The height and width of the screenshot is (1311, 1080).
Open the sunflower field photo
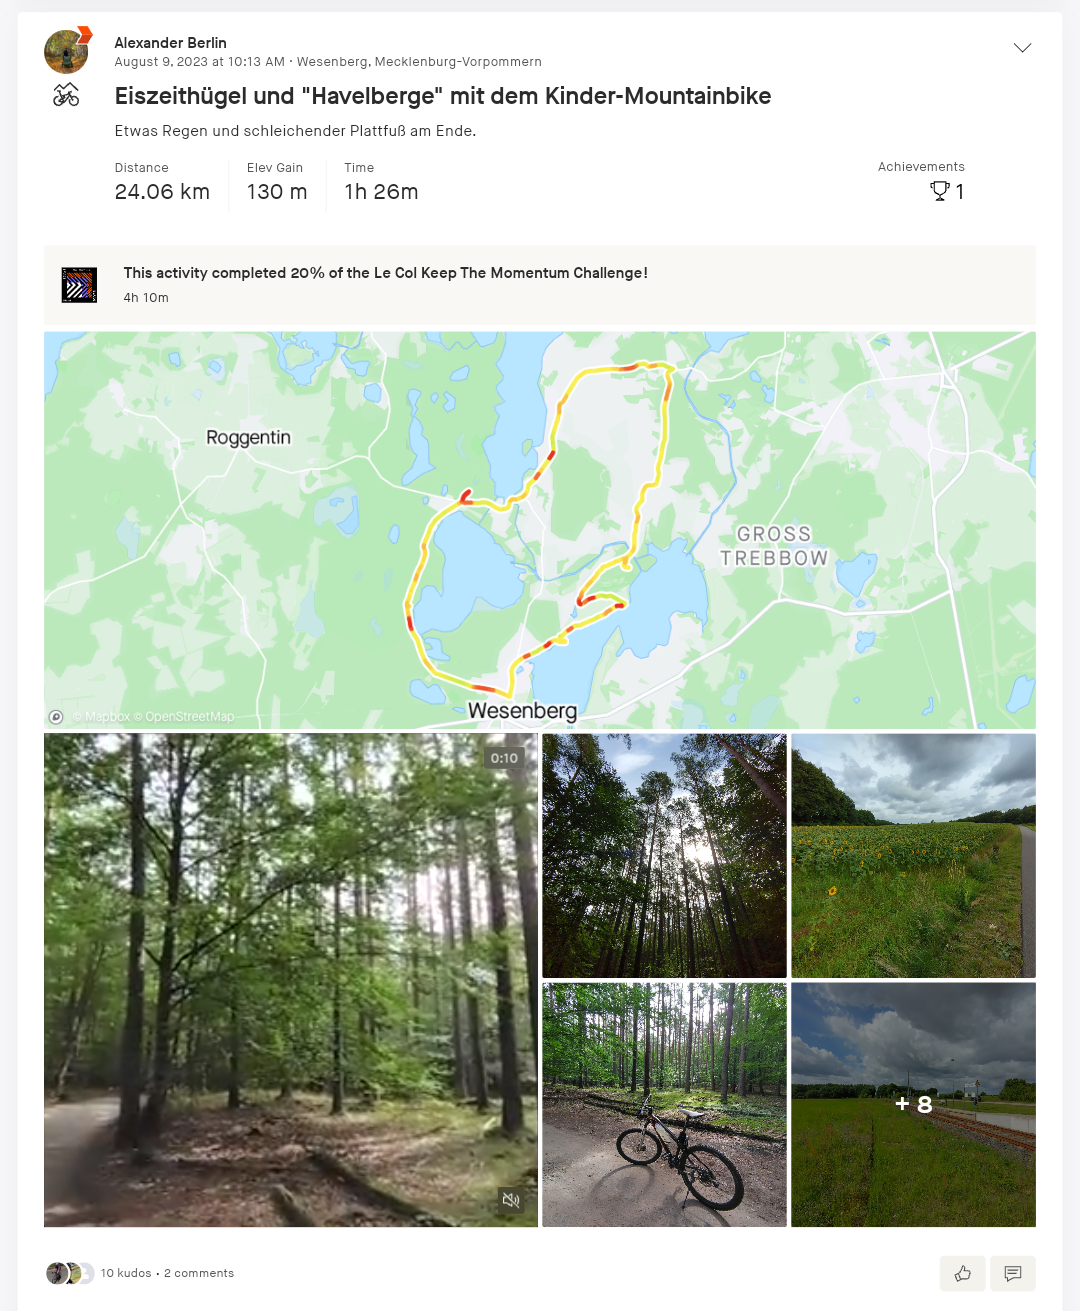pyautogui.click(x=913, y=856)
